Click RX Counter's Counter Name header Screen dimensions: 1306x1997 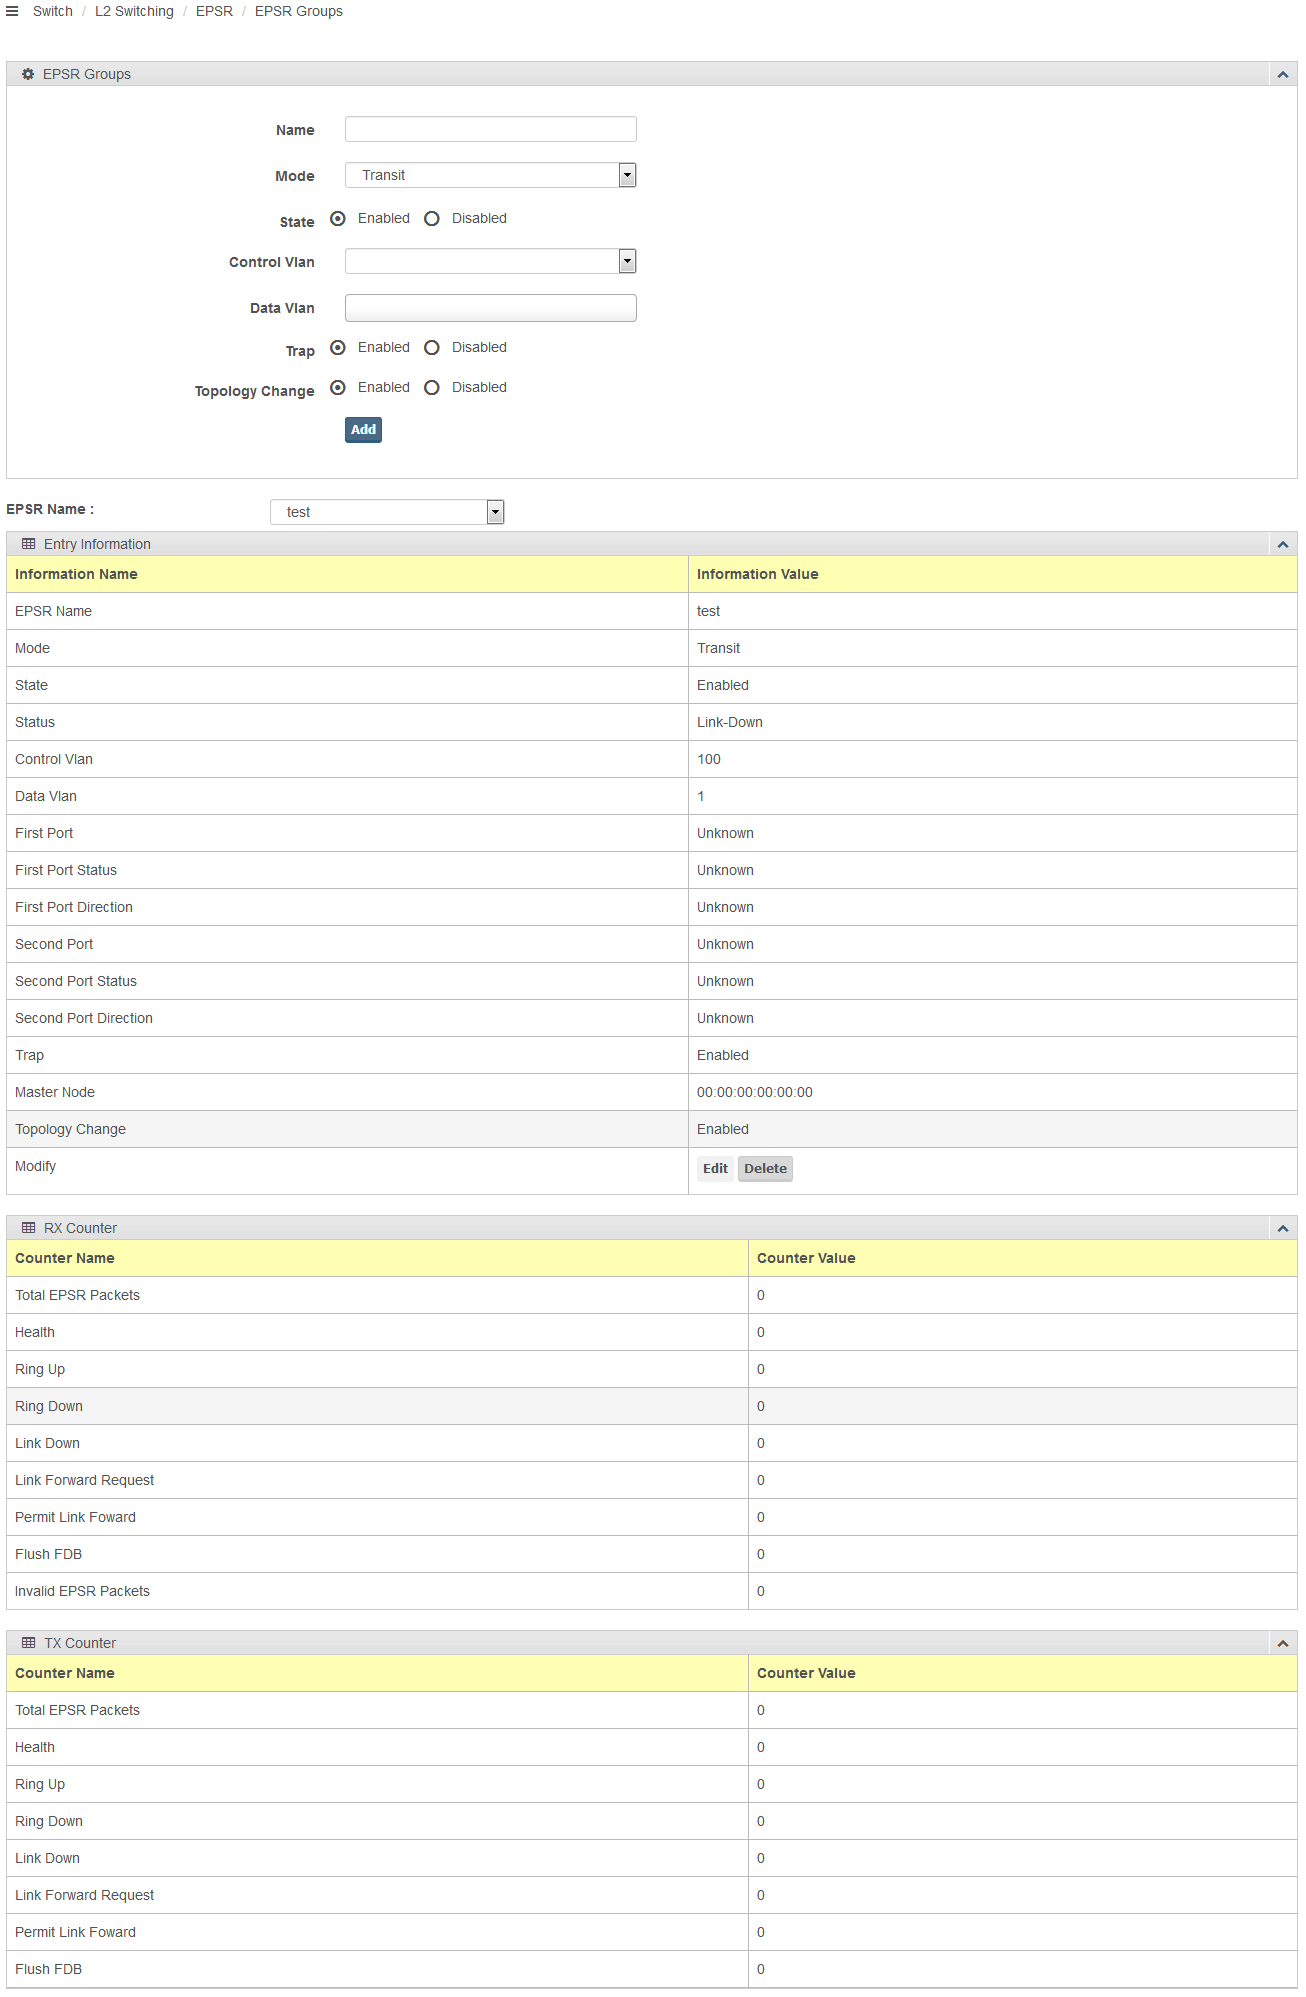pyautogui.click(x=377, y=1258)
